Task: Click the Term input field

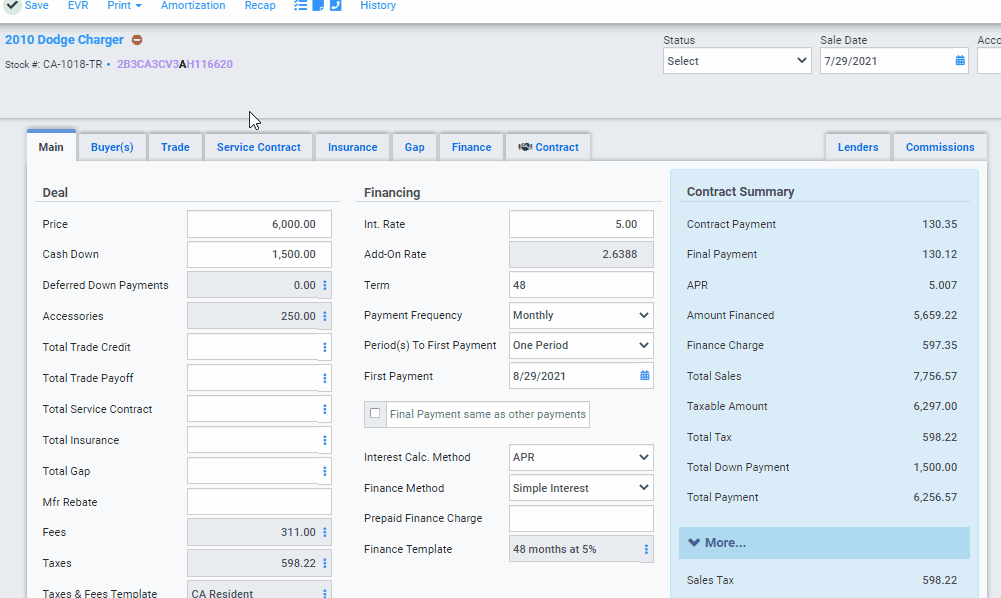Action: tap(581, 285)
